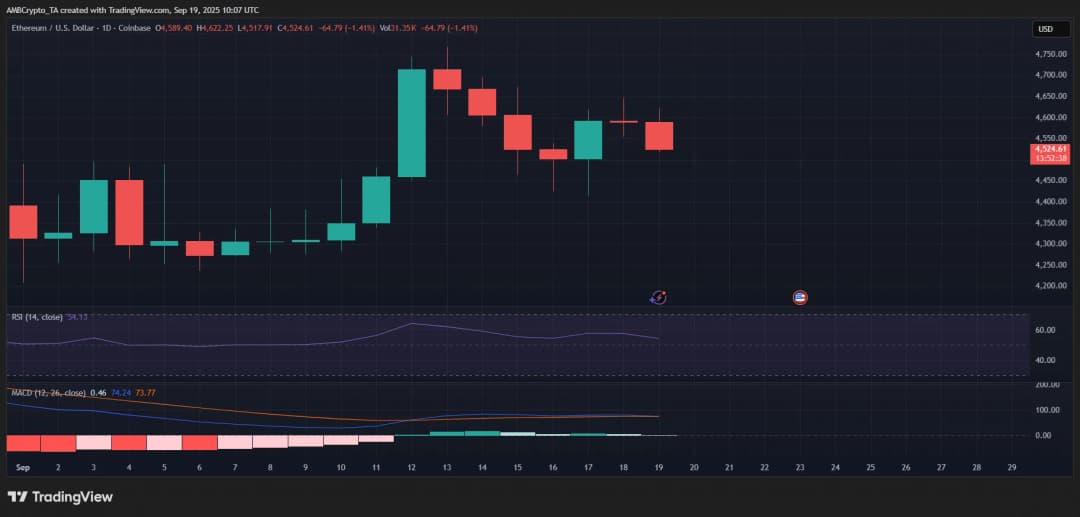The width and height of the screenshot is (1080, 517).
Task: Select the RSI (14, close) indicator label
Action: point(36,317)
